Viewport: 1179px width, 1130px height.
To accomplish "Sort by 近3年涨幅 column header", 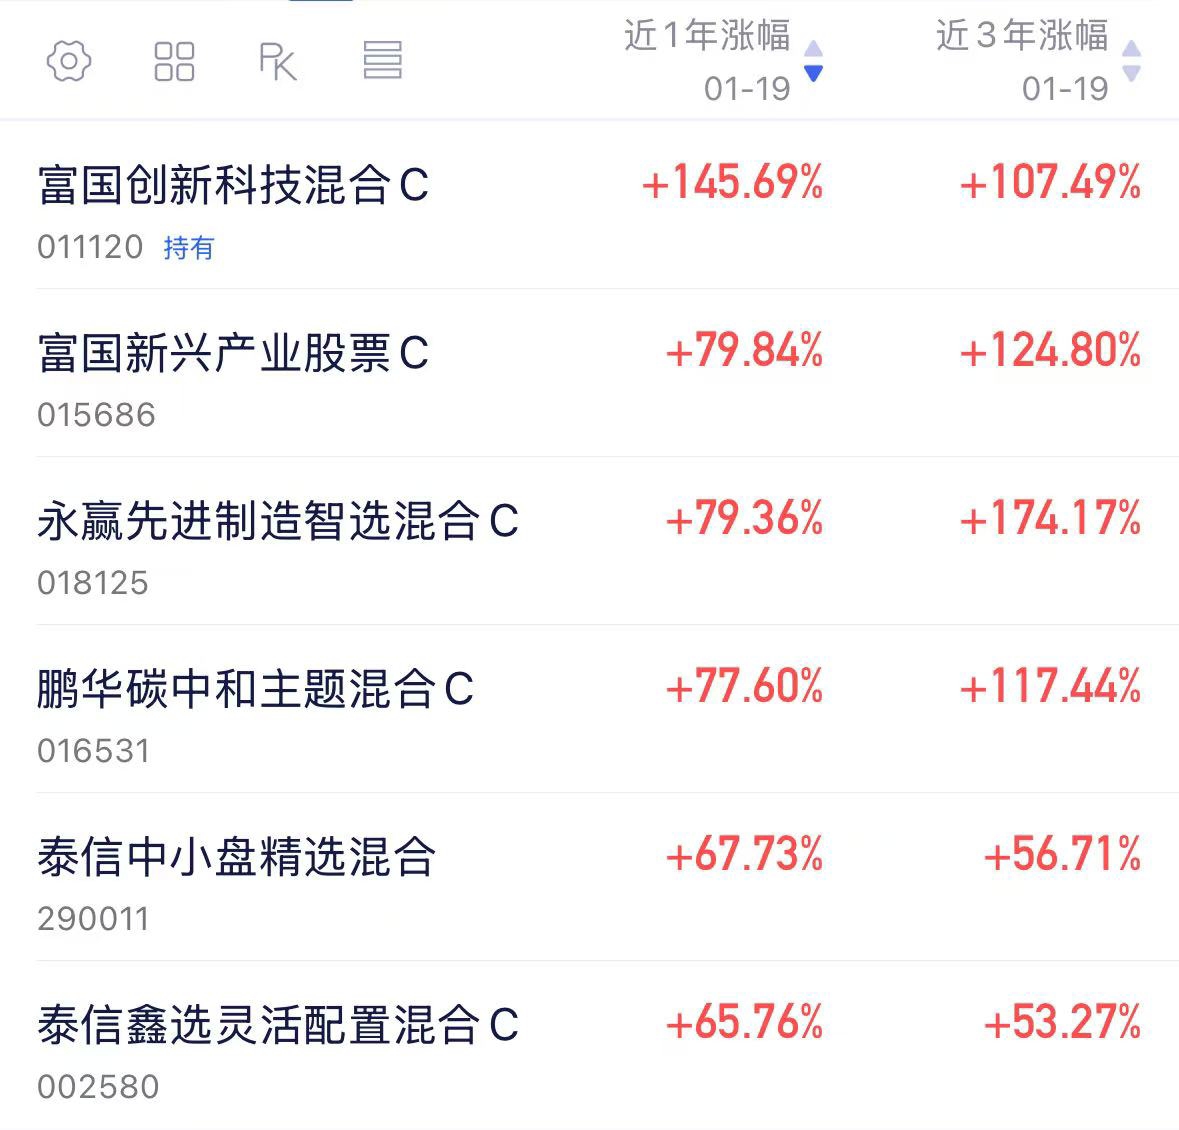I will click(x=1022, y=36).
